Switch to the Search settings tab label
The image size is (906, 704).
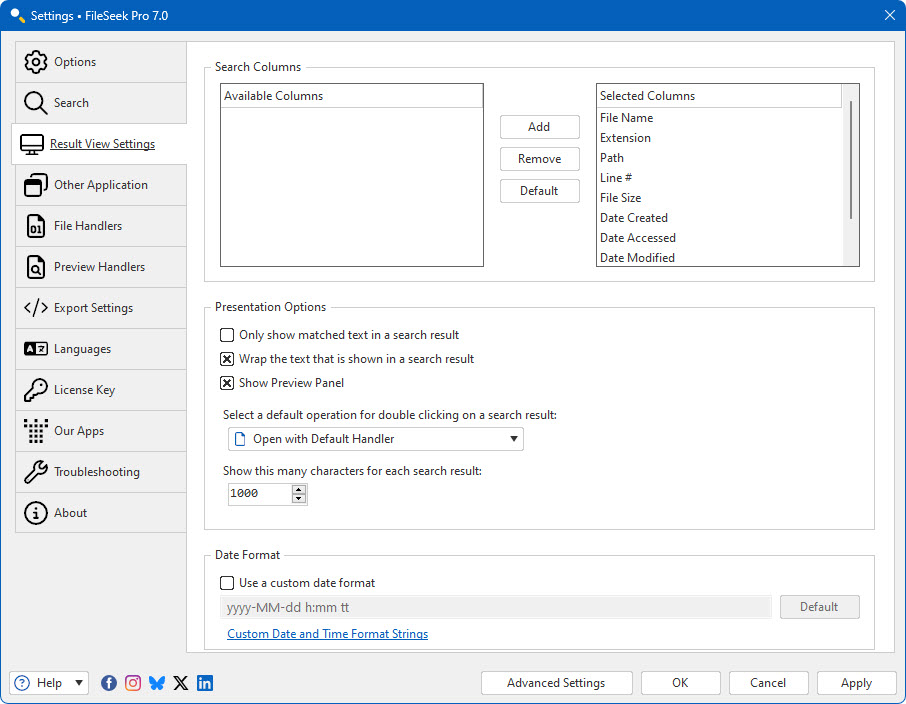click(x=71, y=103)
